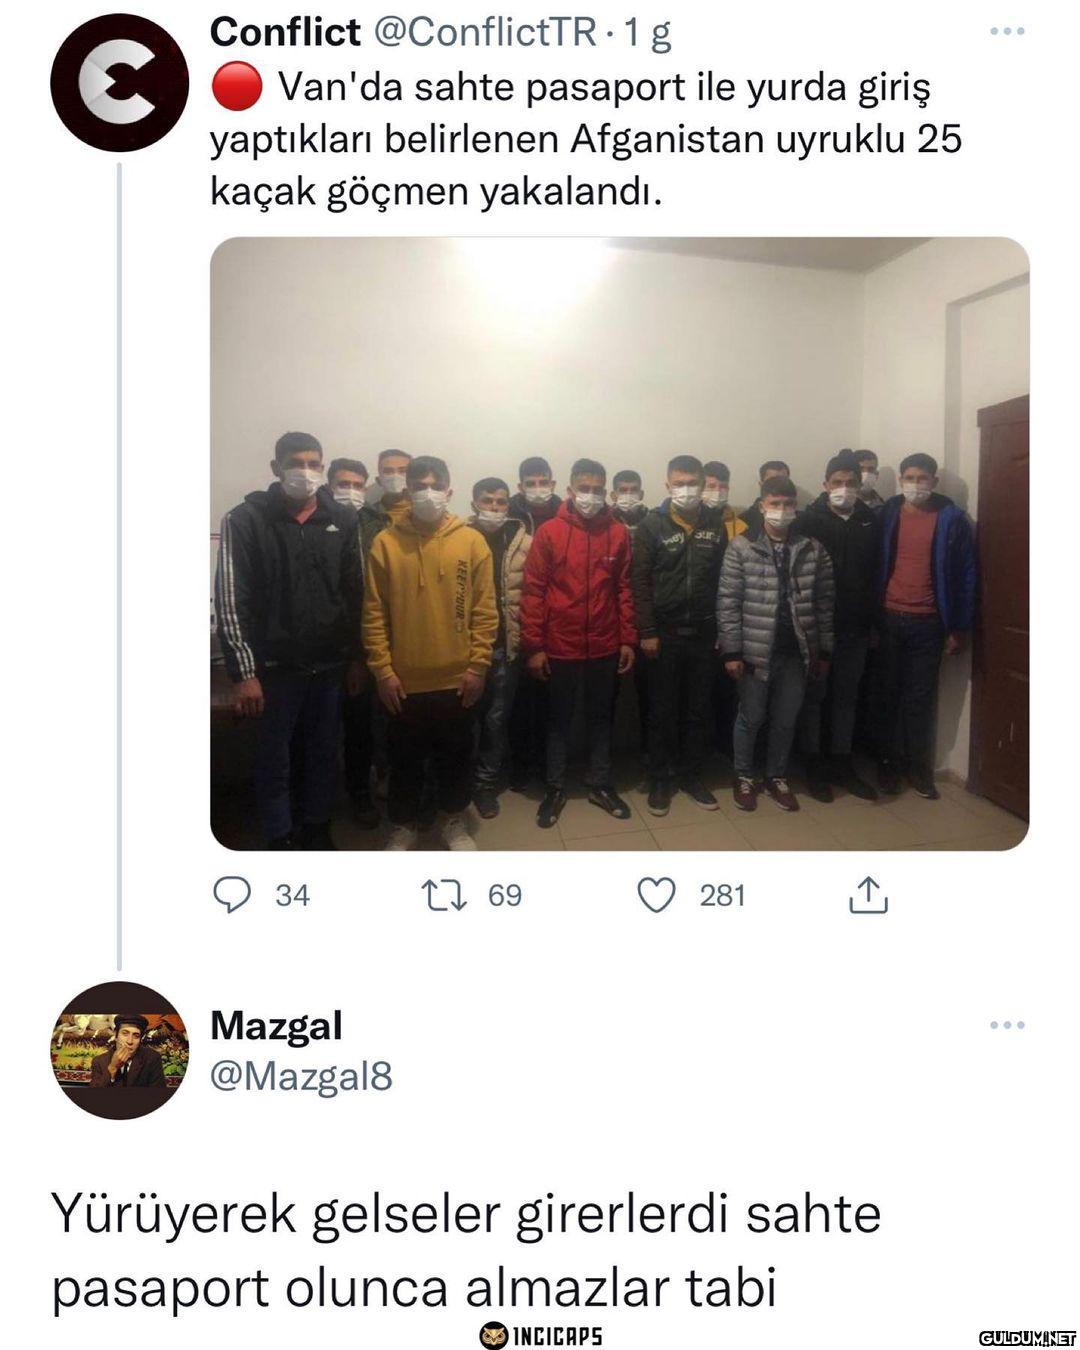Like the tweet with heart icon
This screenshot has width=1080, height=1350.
(657, 895)
